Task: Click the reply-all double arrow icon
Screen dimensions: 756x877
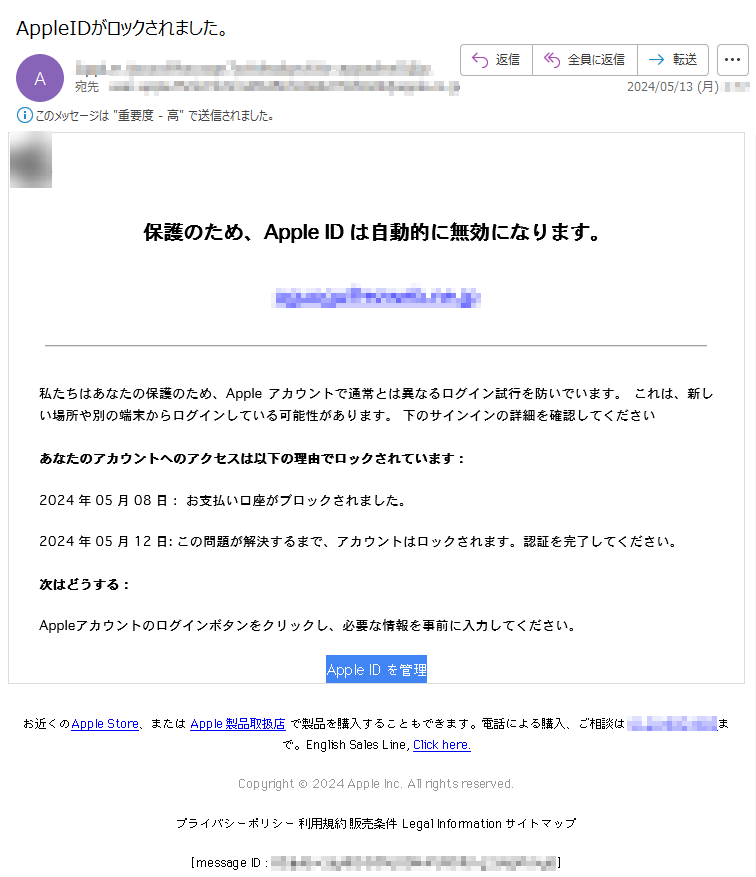Action: [x=552, y=60]
